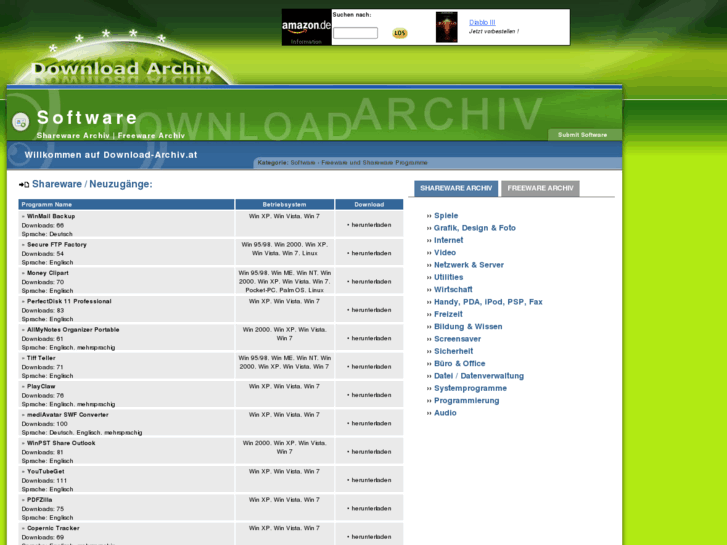Click herunterladen for YouTubeGet
The height and width of the screenshot is (545, 727).
point(371,480)
